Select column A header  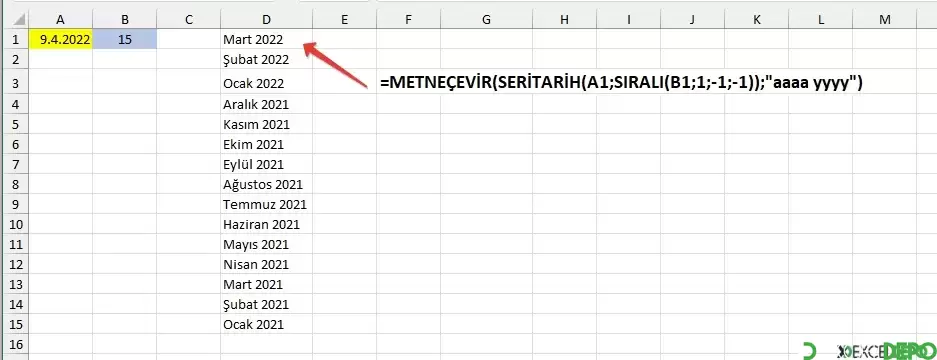(x=61, y=20)
